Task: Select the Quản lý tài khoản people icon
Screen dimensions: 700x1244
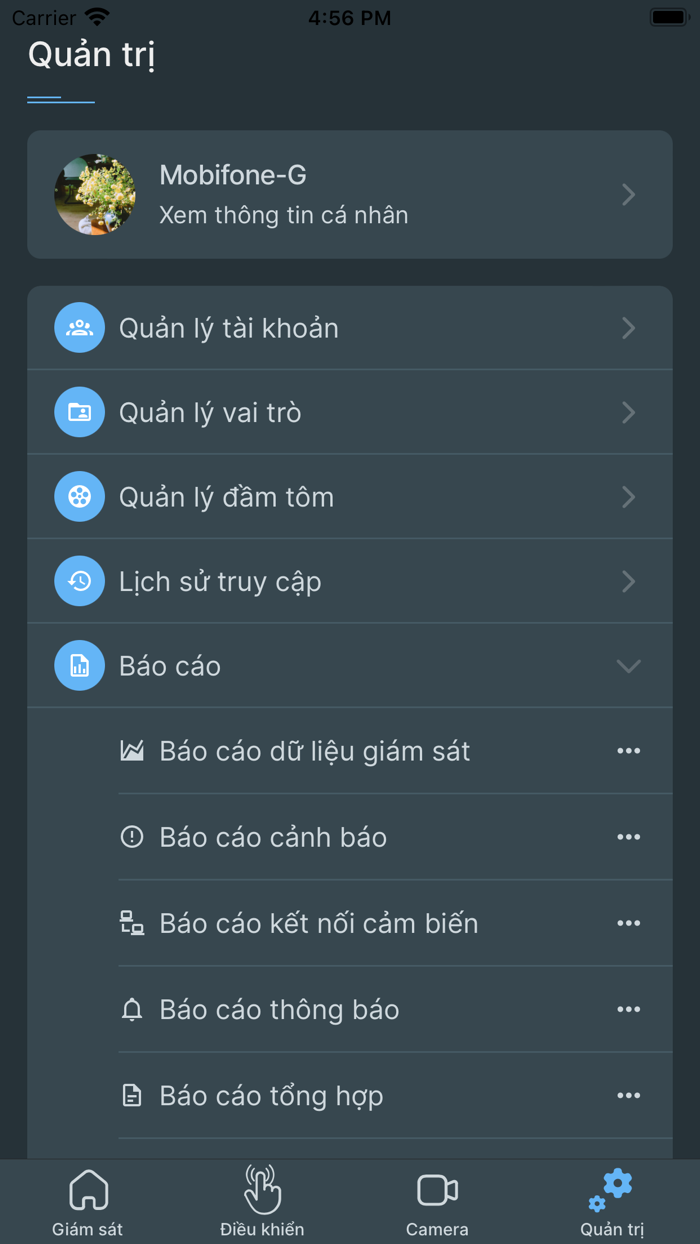Action: 79,327
